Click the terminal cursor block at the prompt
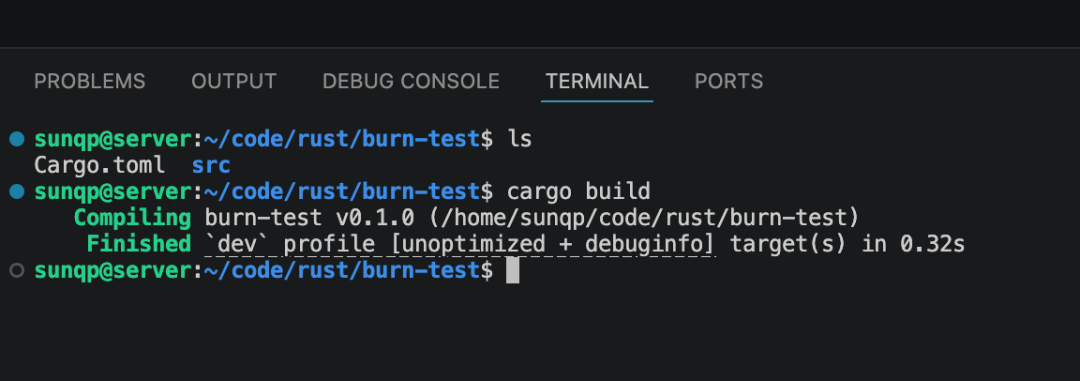Viewport: 1080px width, 381px height. click(x=512, y=271)
